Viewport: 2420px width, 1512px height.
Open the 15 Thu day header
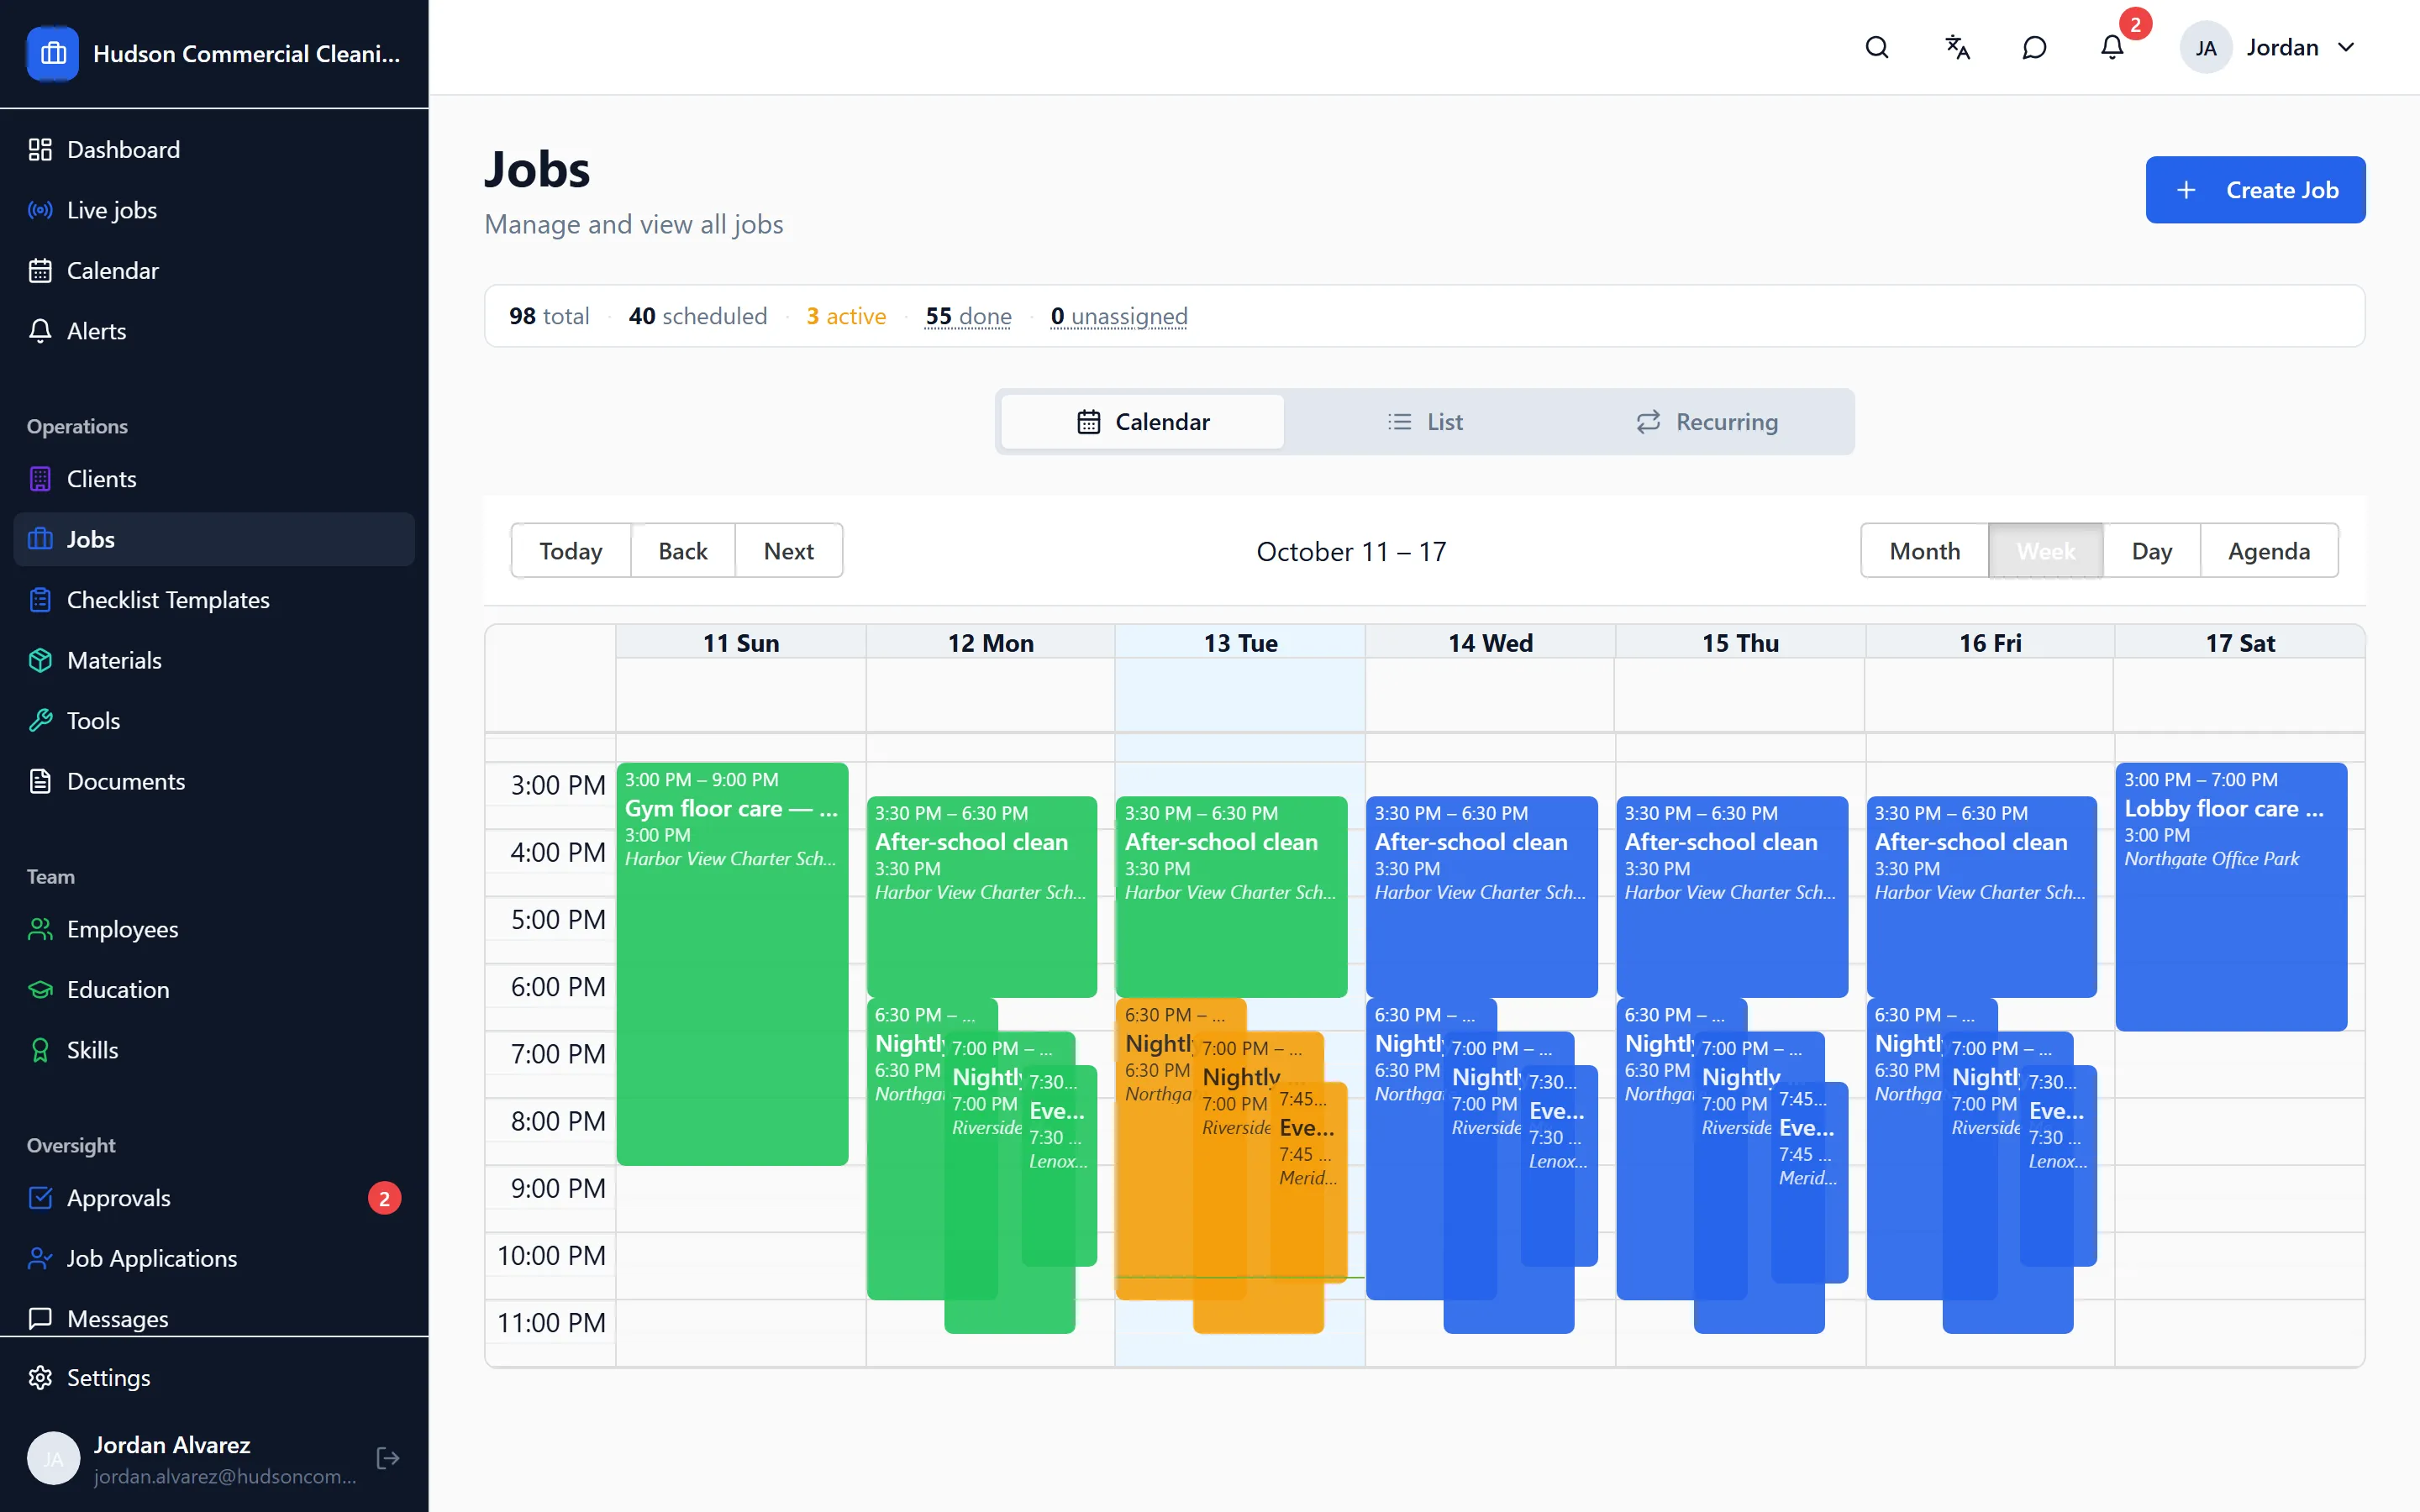point(1741,643)
